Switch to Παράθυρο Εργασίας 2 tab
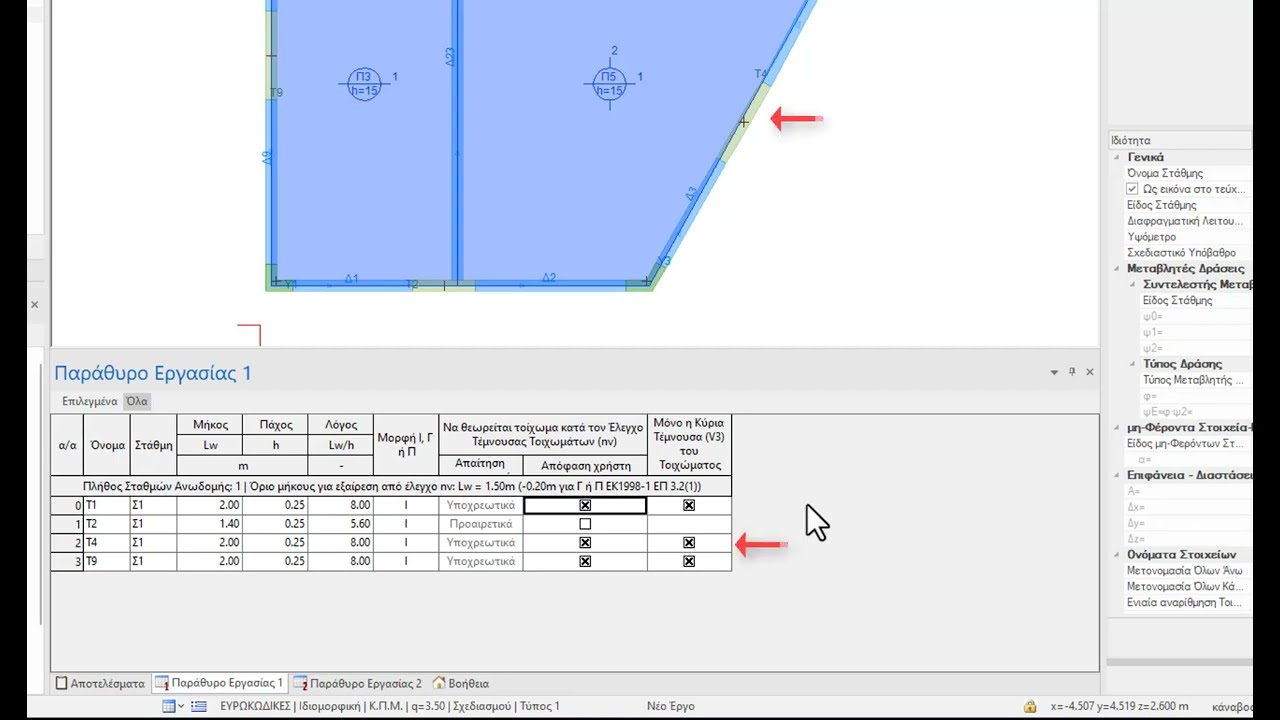The image size is (1280, 720). pos(358,684)
